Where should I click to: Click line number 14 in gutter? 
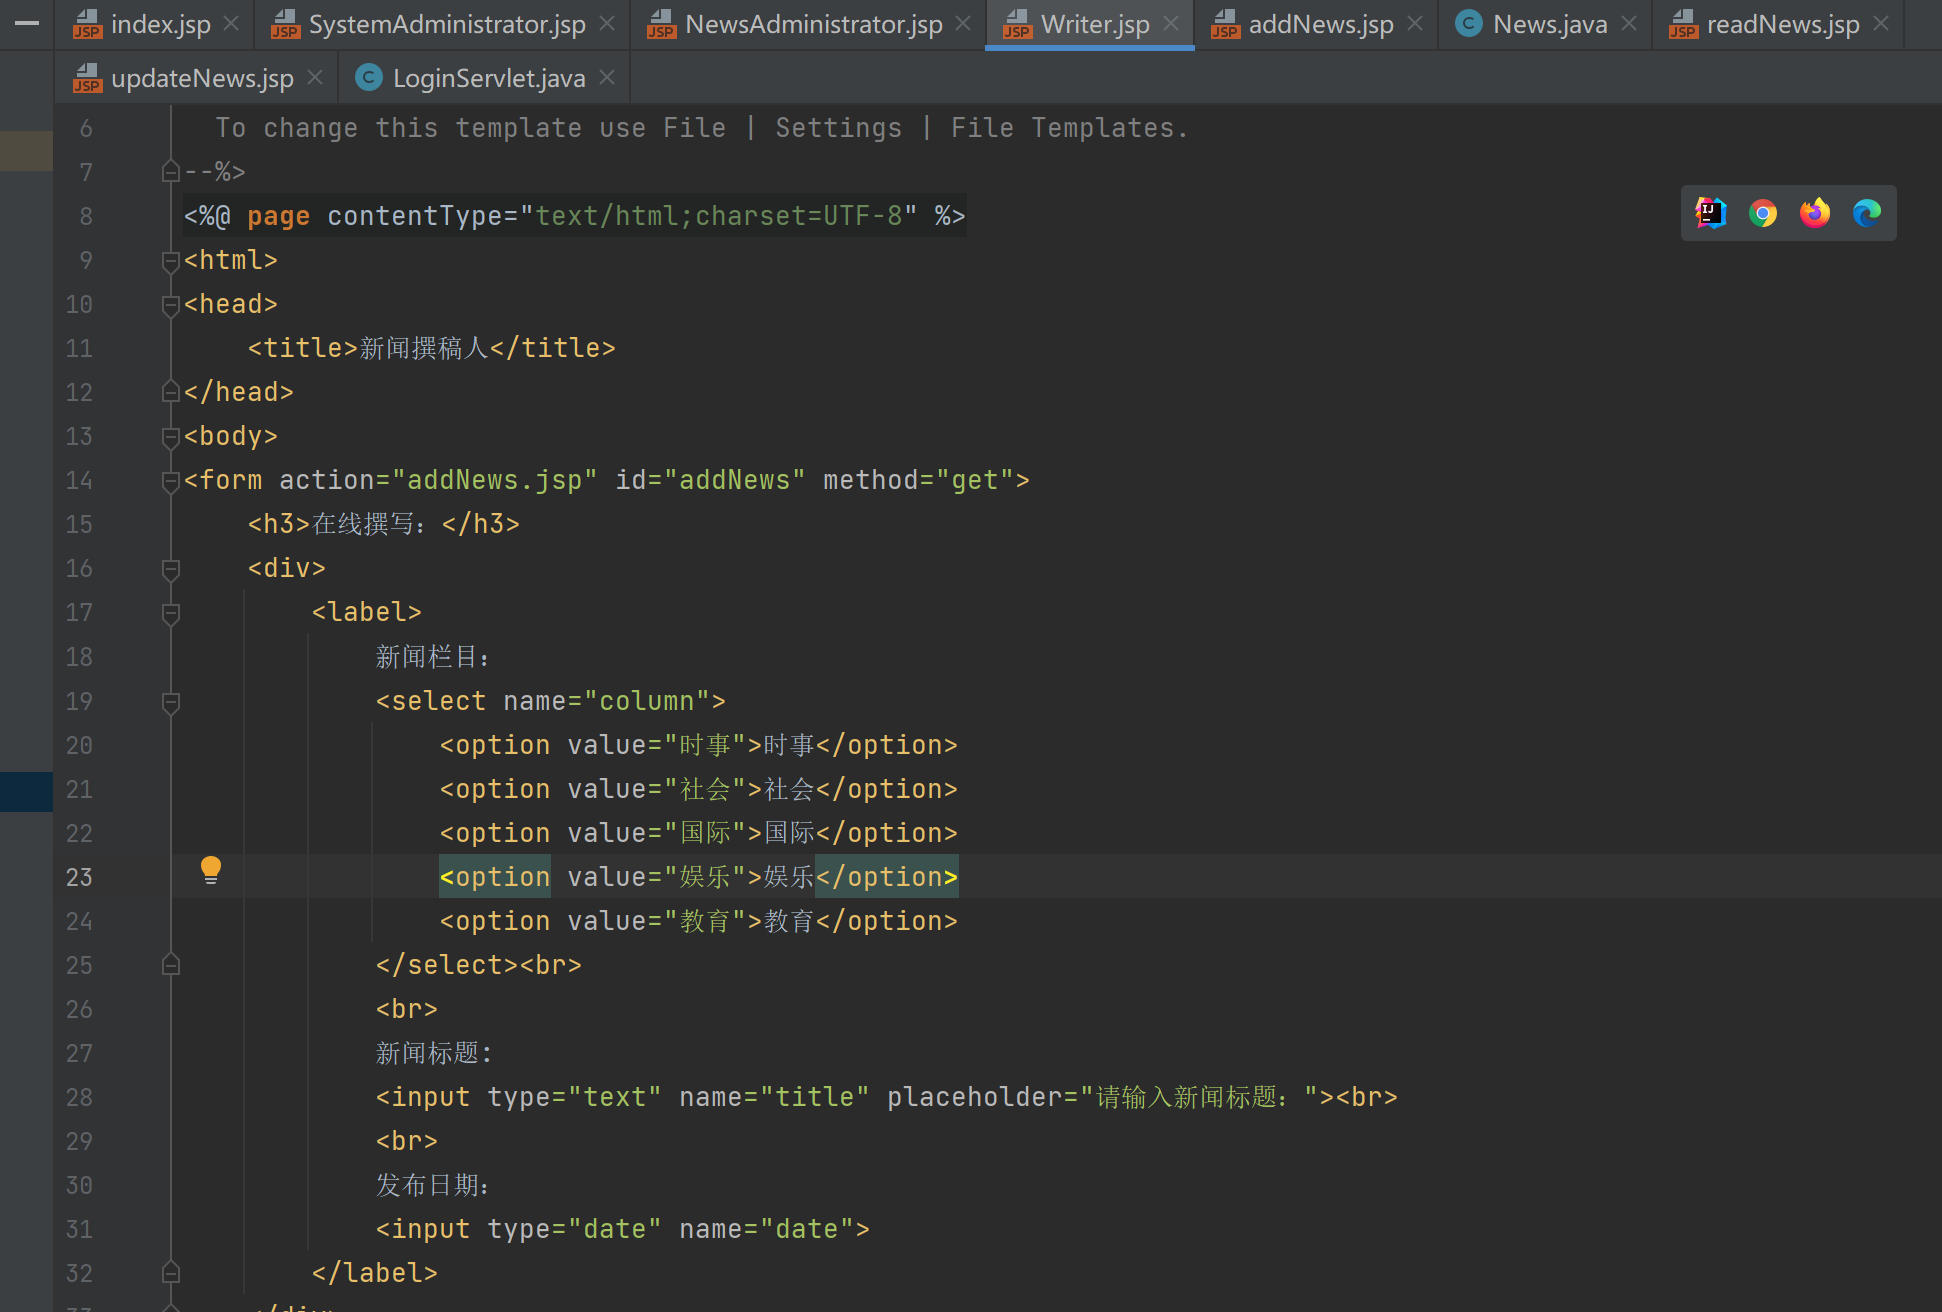click(x=79, y=481)
